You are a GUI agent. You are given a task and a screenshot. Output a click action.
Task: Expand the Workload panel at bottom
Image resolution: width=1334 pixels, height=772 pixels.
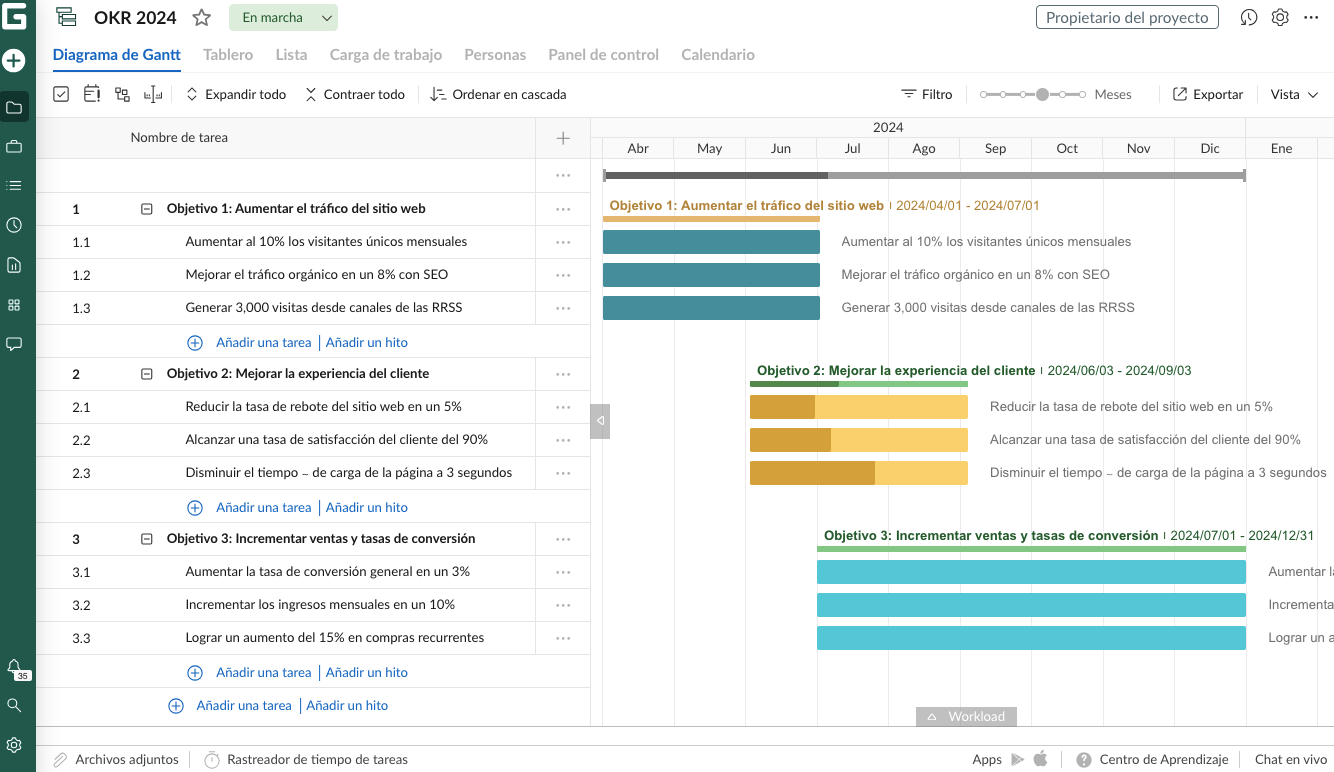click(966, 716)
